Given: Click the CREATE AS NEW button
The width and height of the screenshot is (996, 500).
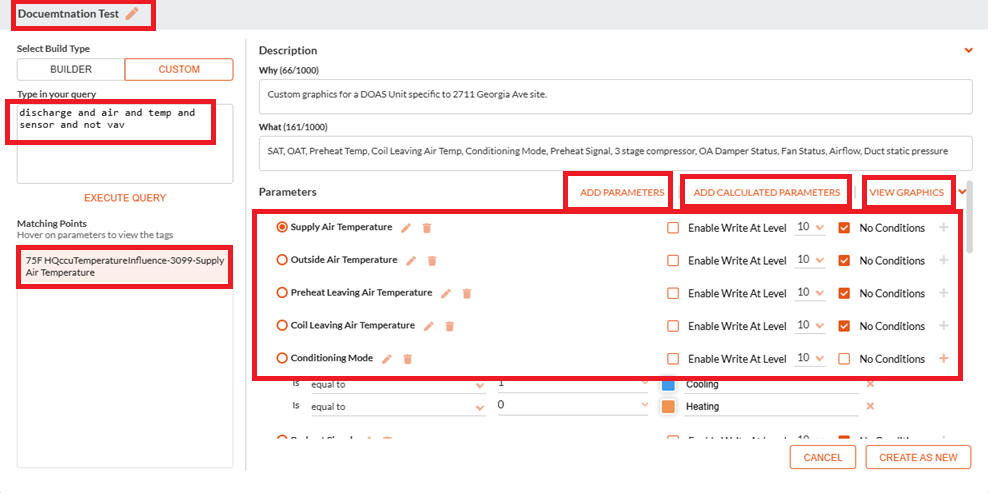Looking at the screenshot, I should [918, 457].
